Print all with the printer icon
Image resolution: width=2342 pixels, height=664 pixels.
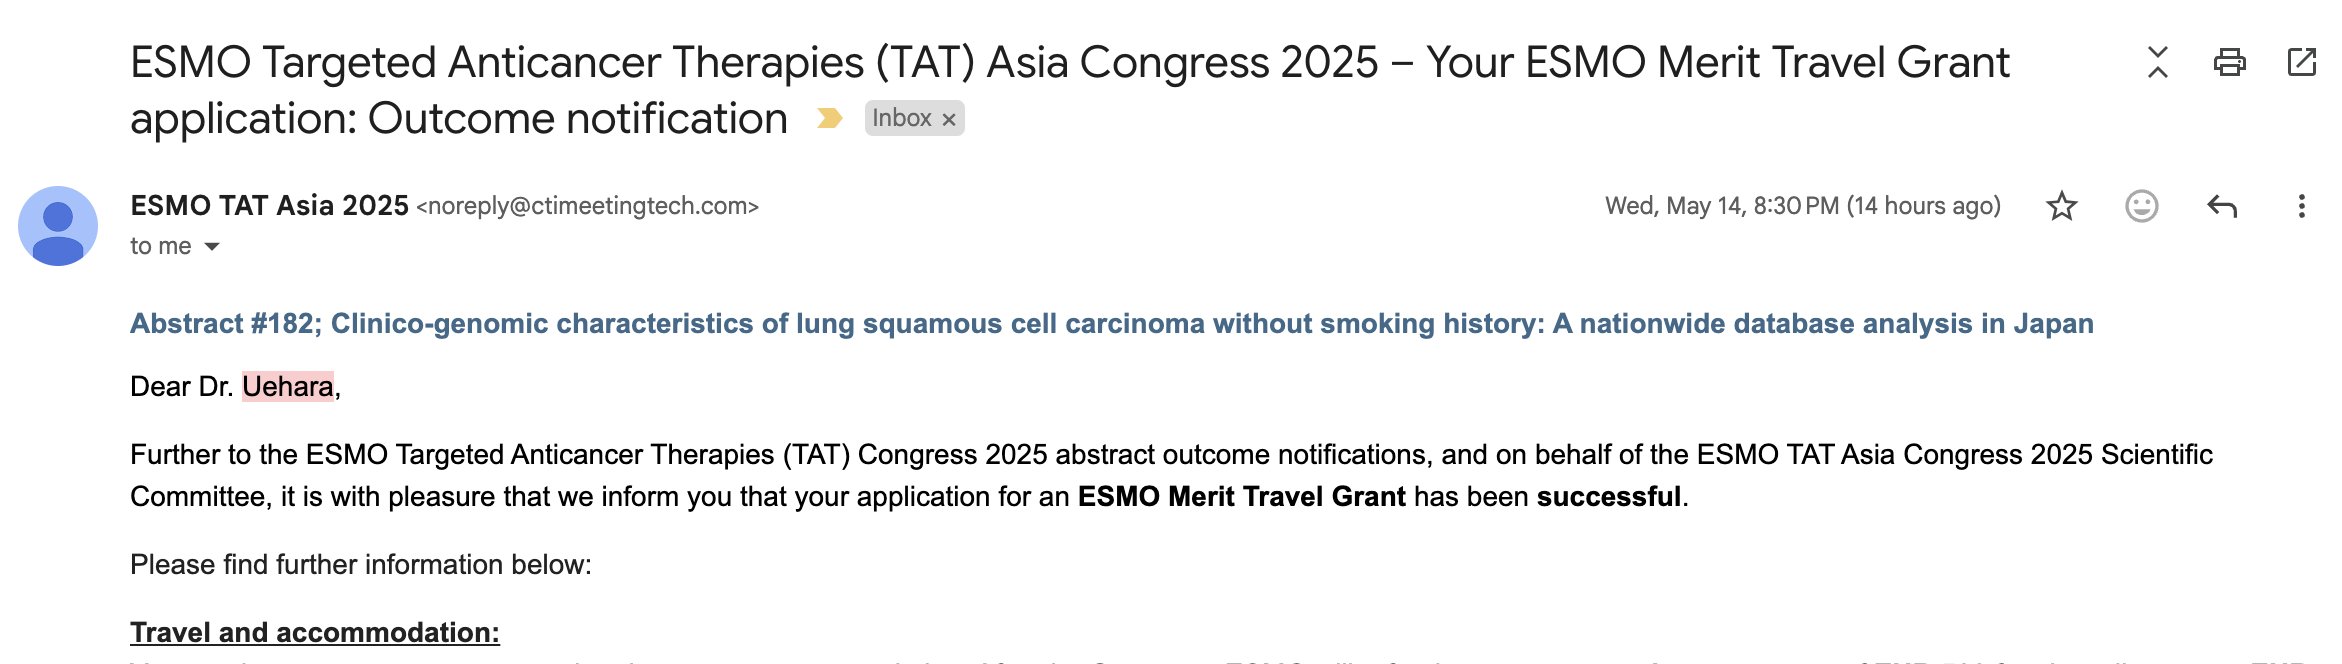click(2229, 62)
